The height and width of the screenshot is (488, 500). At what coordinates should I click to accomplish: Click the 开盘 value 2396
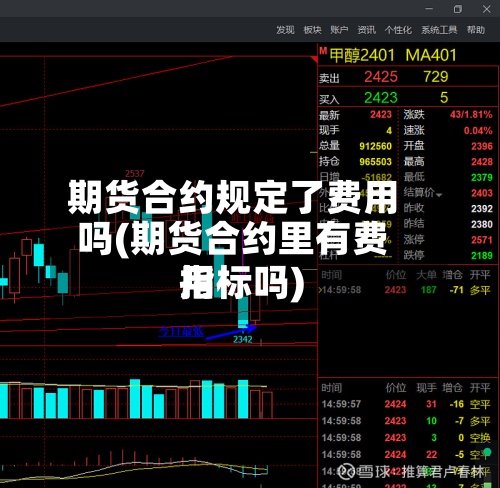(x=482, y=146)
